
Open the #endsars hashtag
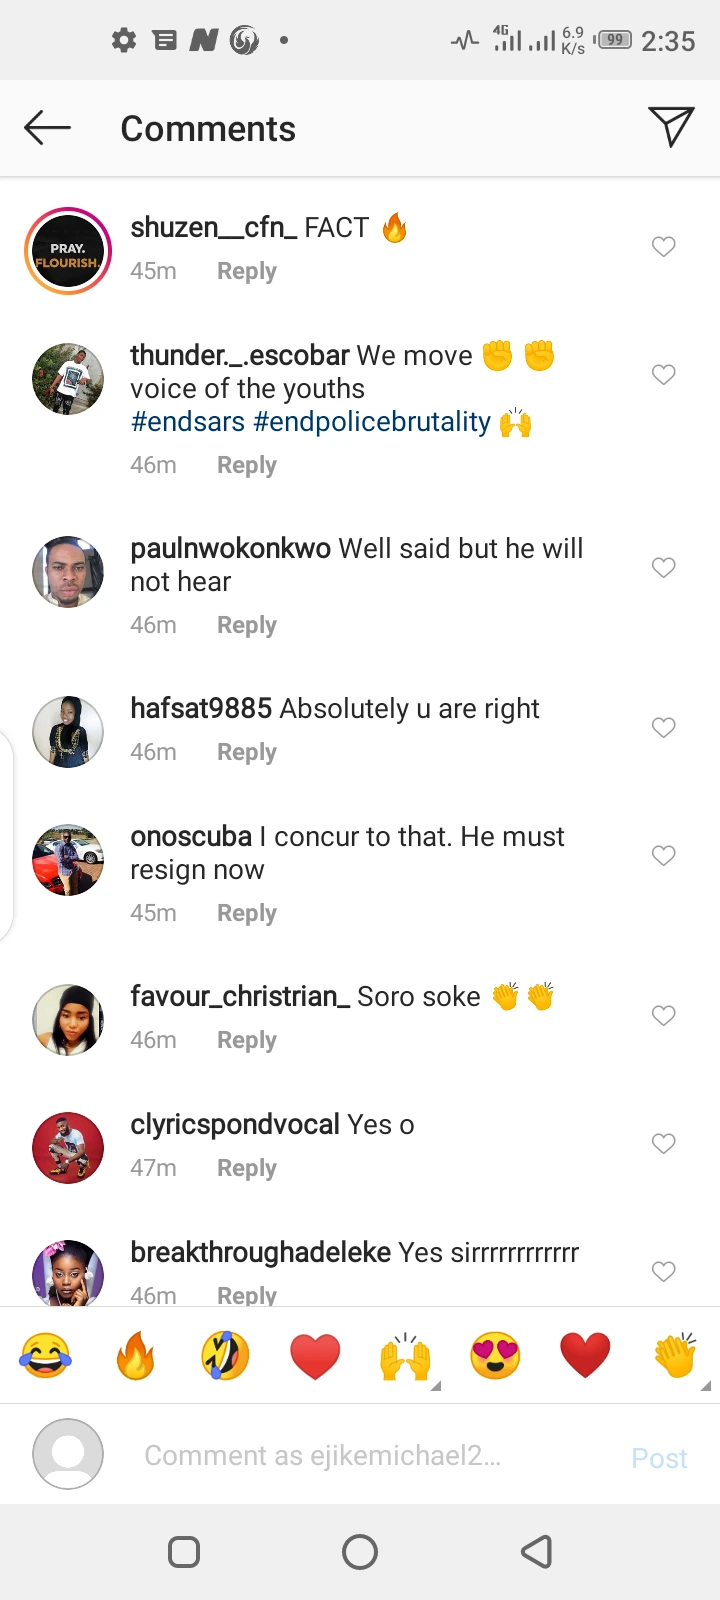pyautogui.click(x=188, y=422)
